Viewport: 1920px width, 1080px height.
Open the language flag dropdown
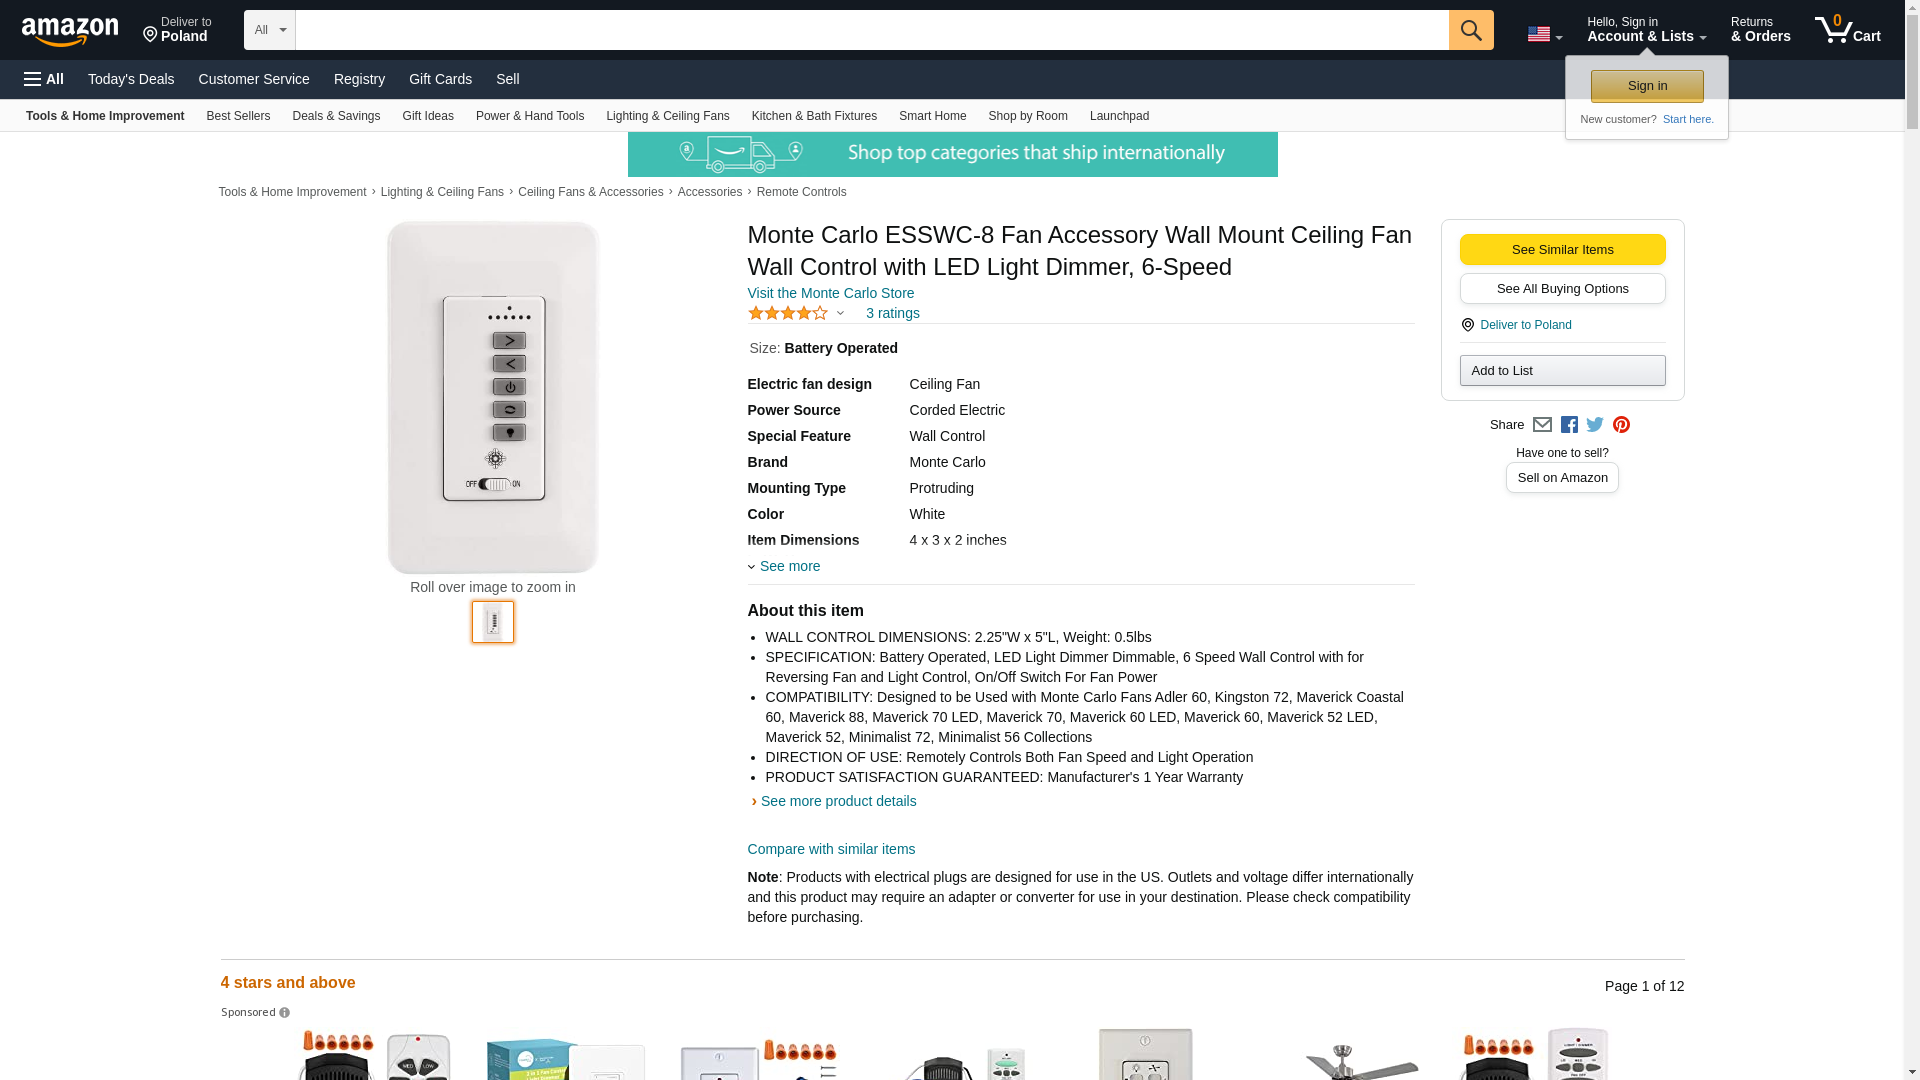coord(1544,34)
